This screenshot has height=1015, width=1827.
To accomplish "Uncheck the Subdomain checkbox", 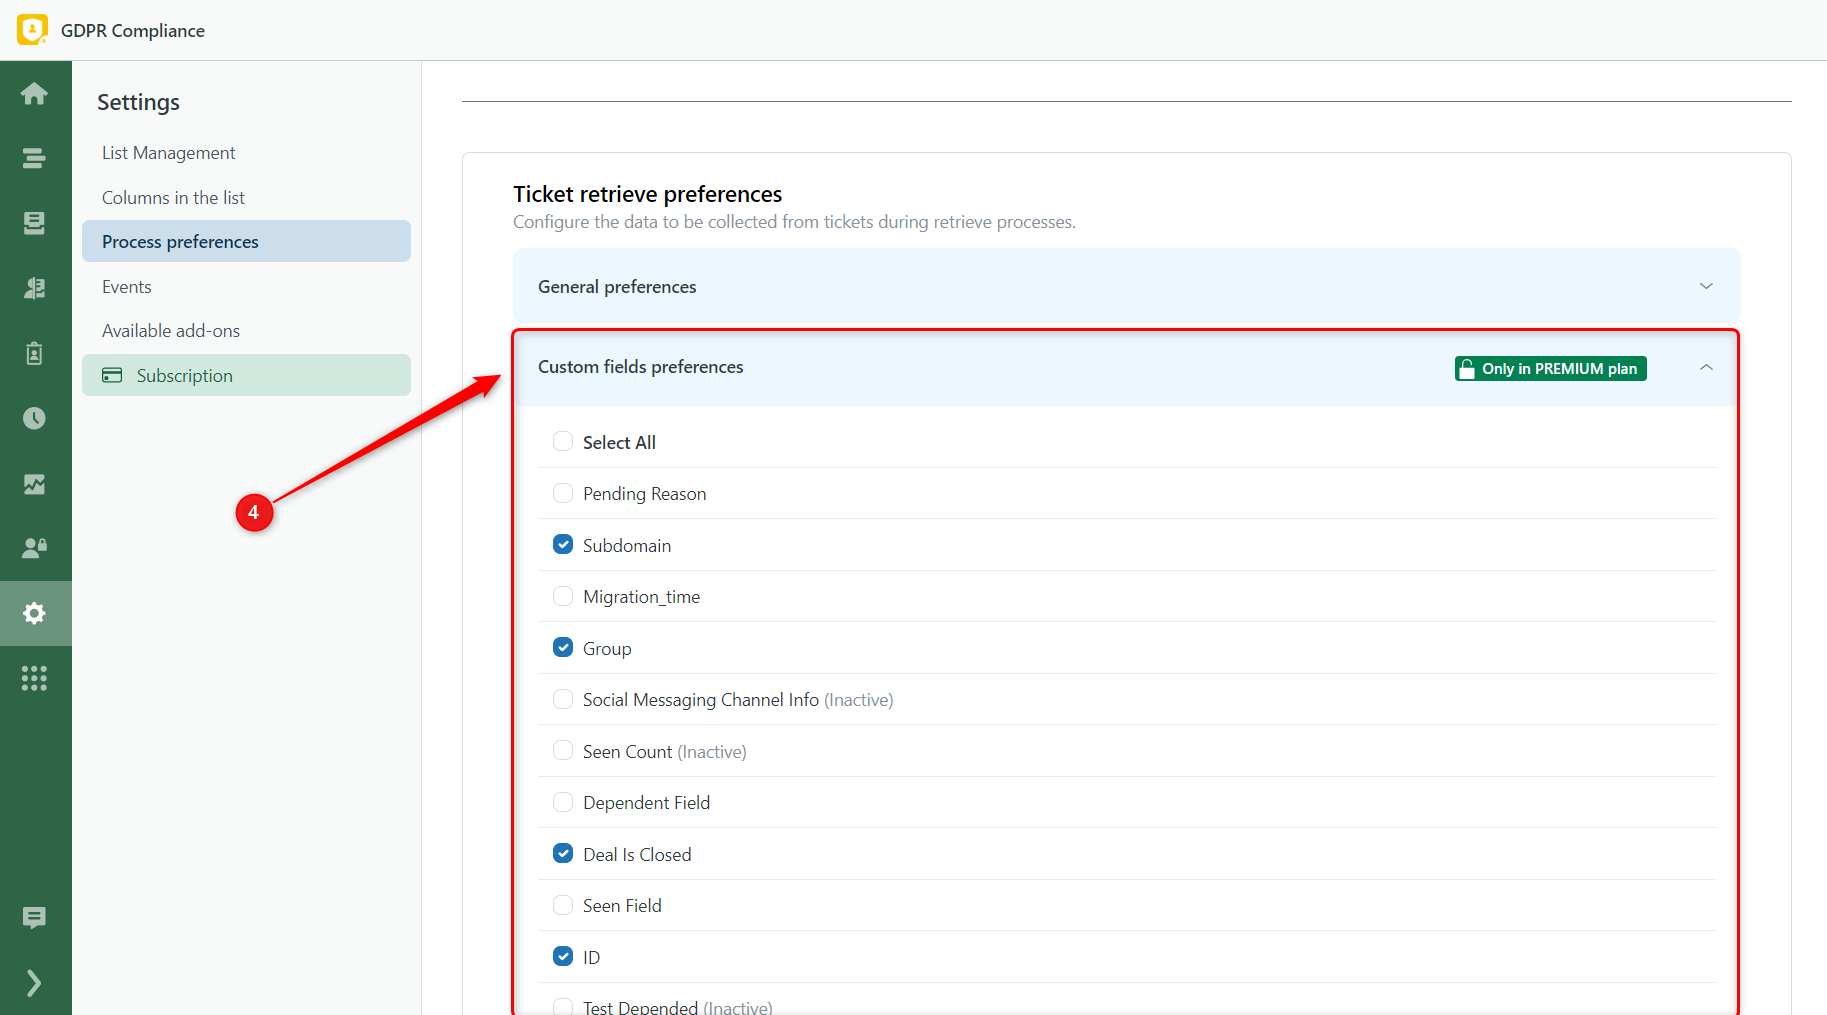I will pos(563,545).
